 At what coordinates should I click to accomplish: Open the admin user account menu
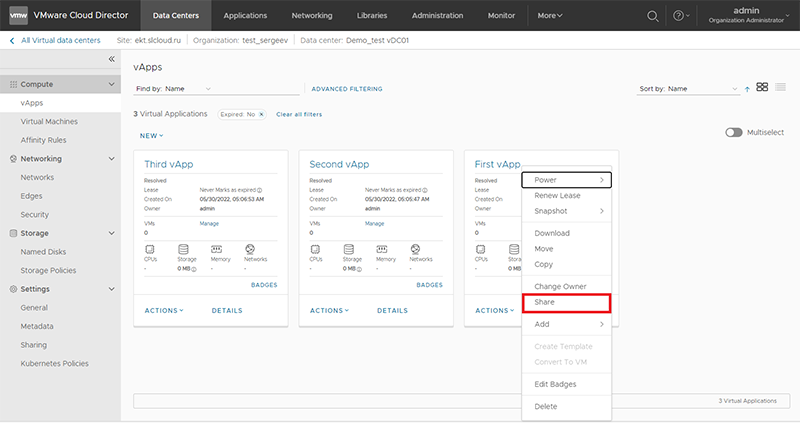749,15
